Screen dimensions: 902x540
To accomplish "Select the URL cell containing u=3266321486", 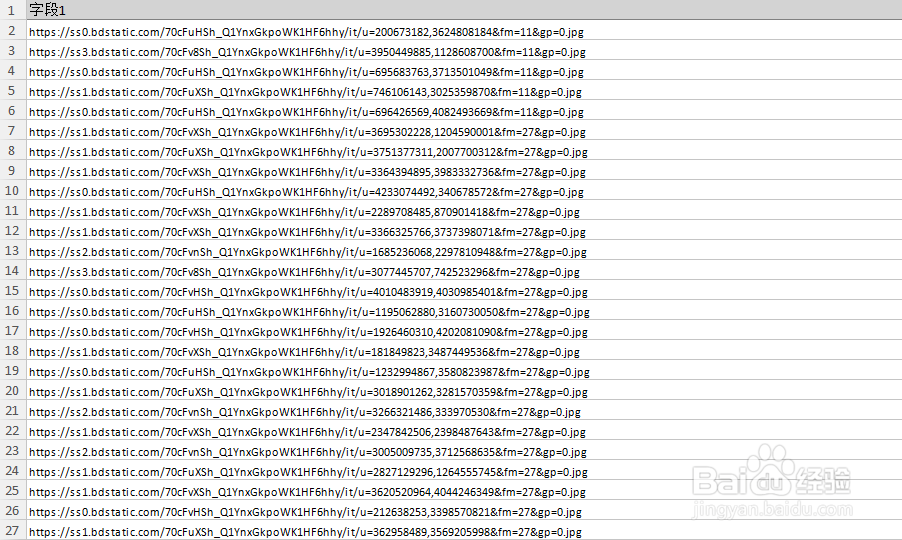I will coord(464,410).
